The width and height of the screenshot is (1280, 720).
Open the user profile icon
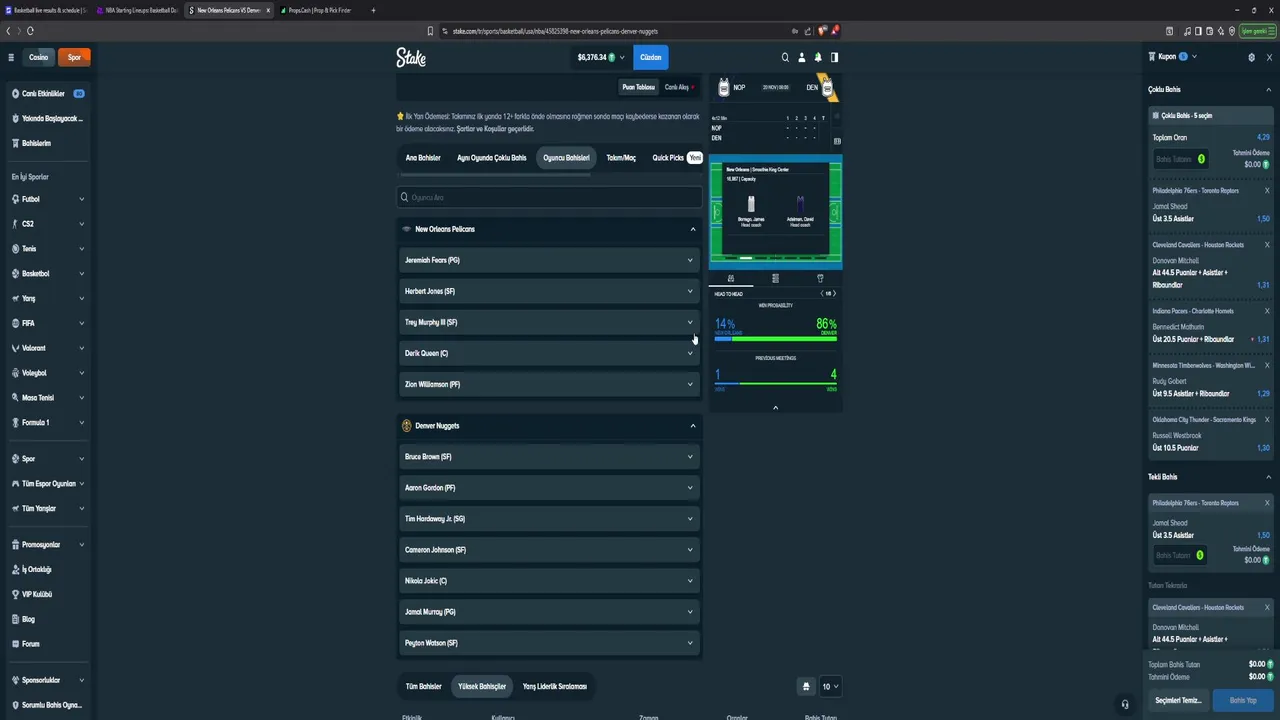click(x=801, y=57)
